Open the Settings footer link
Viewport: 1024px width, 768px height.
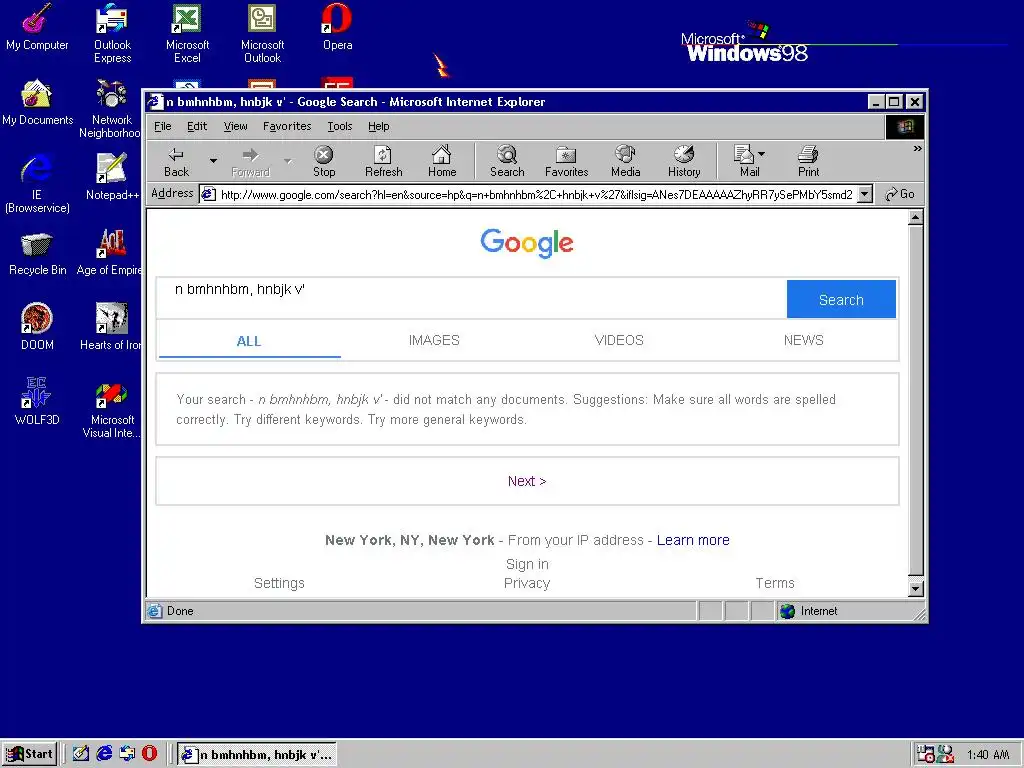[279, 583]
